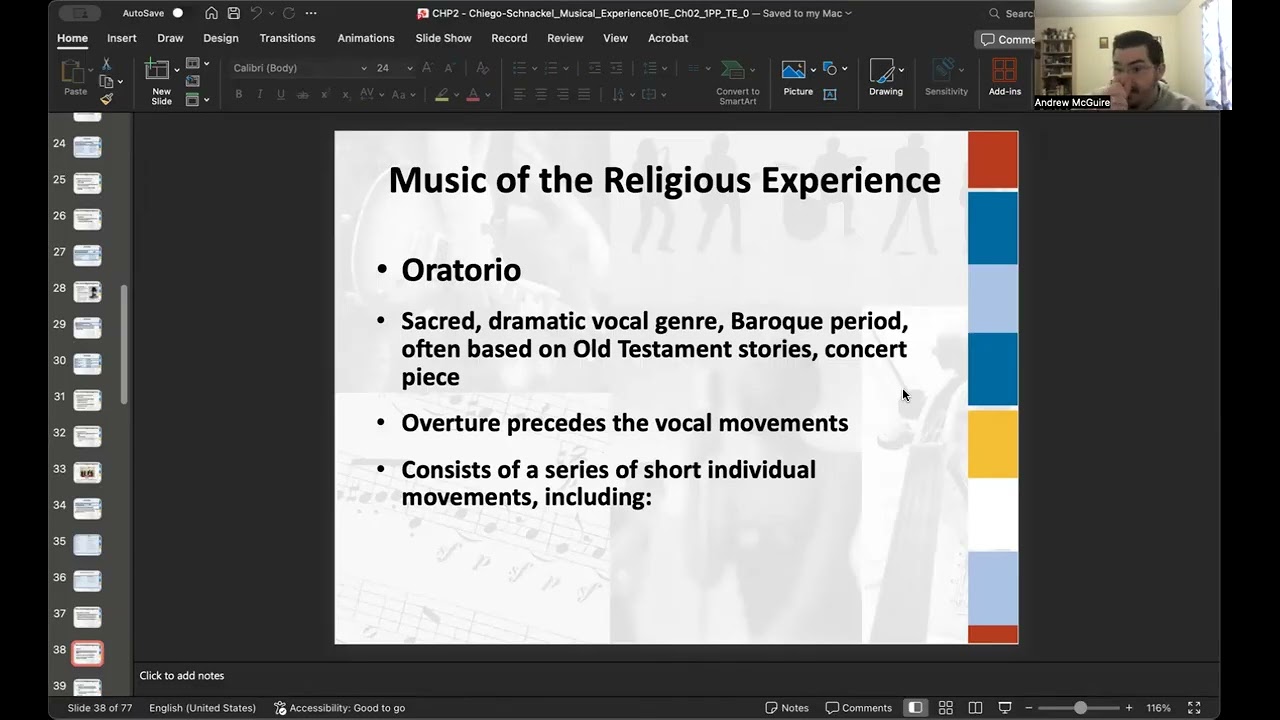Insert a New Slide

tap(161, 80)
